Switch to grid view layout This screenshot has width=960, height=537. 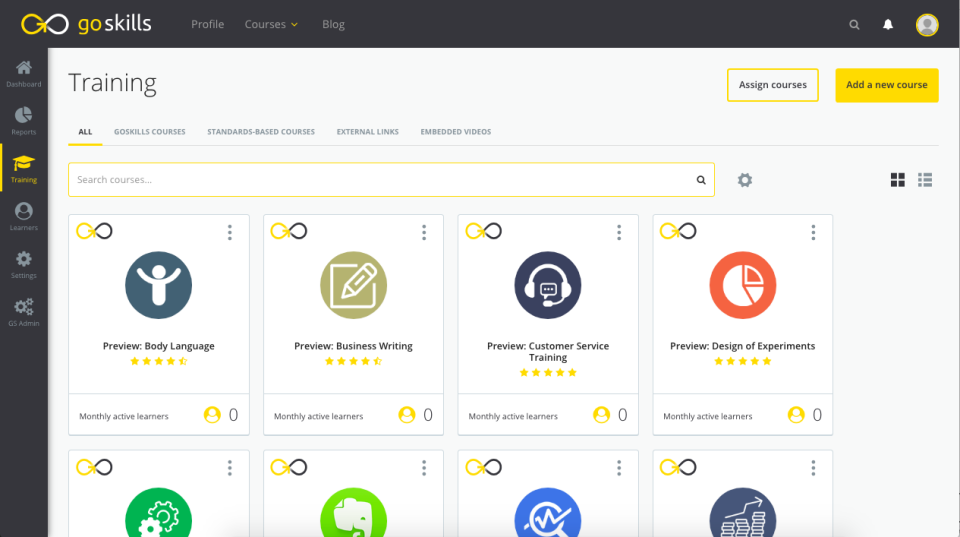pos(898,179)
